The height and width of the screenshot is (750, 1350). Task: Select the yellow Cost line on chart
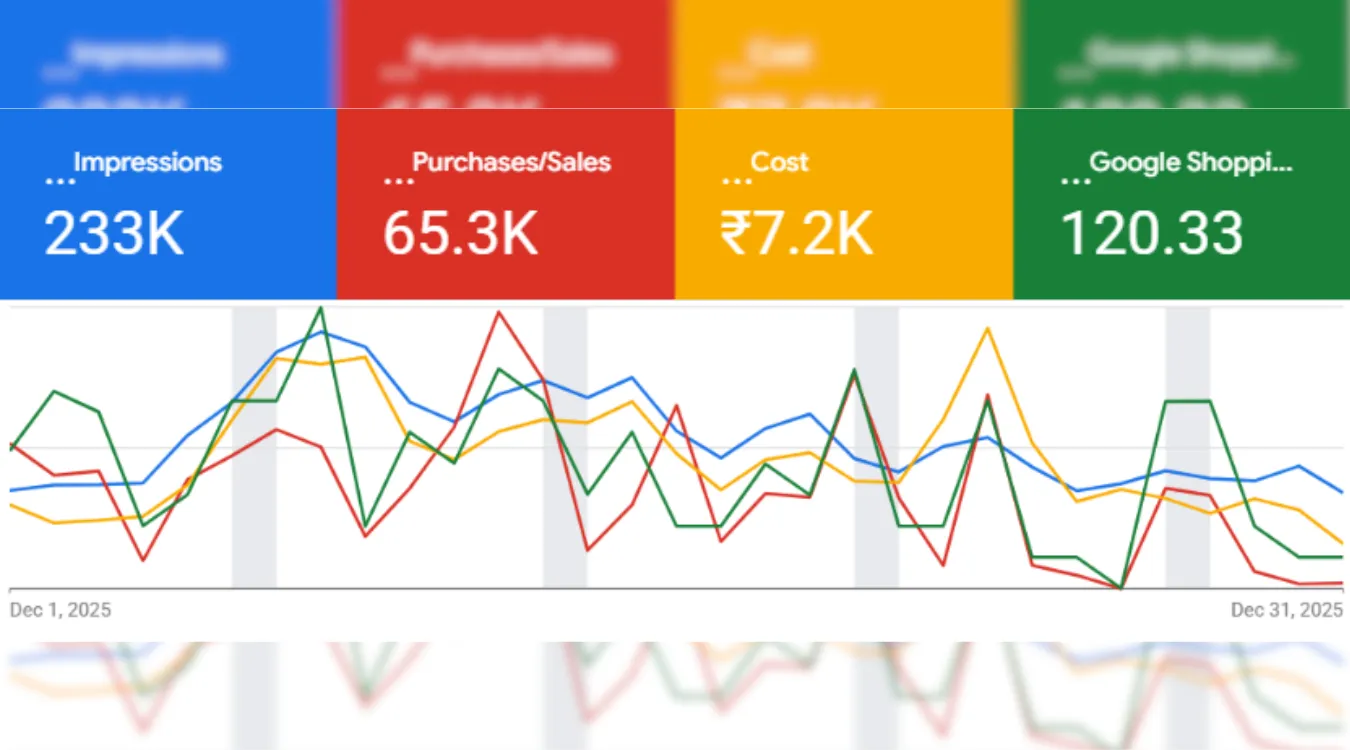[988, 330]
